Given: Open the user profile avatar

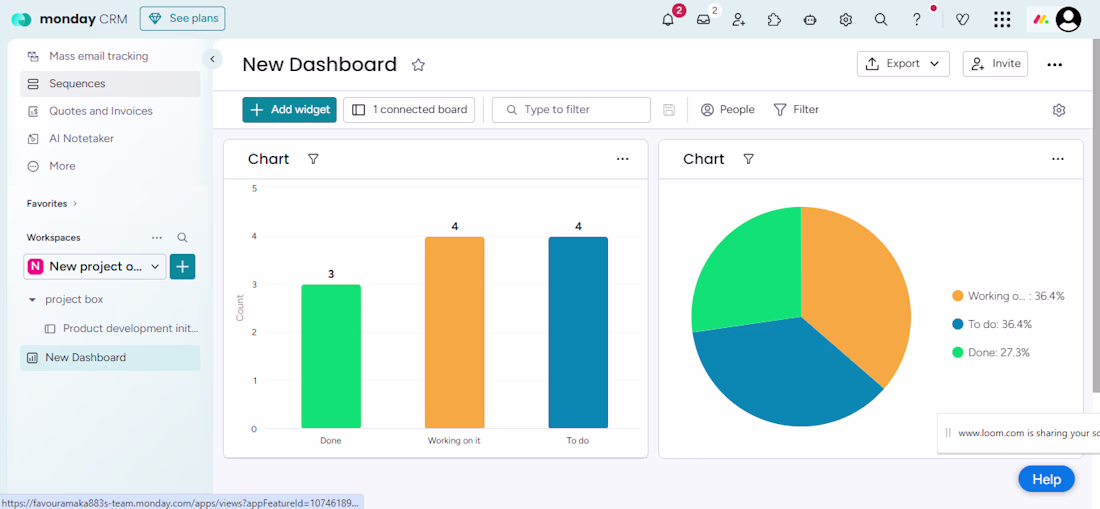Looking at the screenshot, I should click(1068, 20).
